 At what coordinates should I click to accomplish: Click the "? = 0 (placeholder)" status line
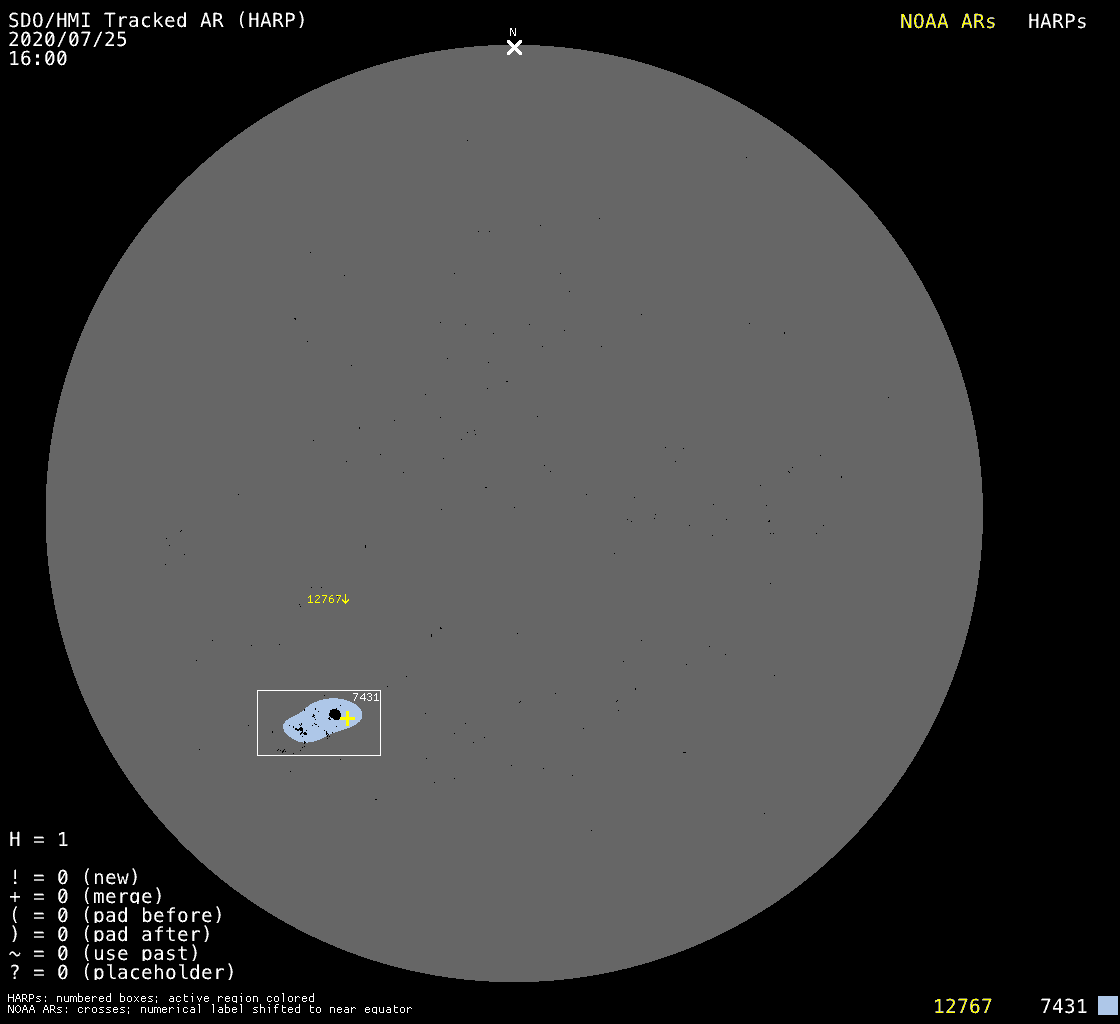pos(122,971)
